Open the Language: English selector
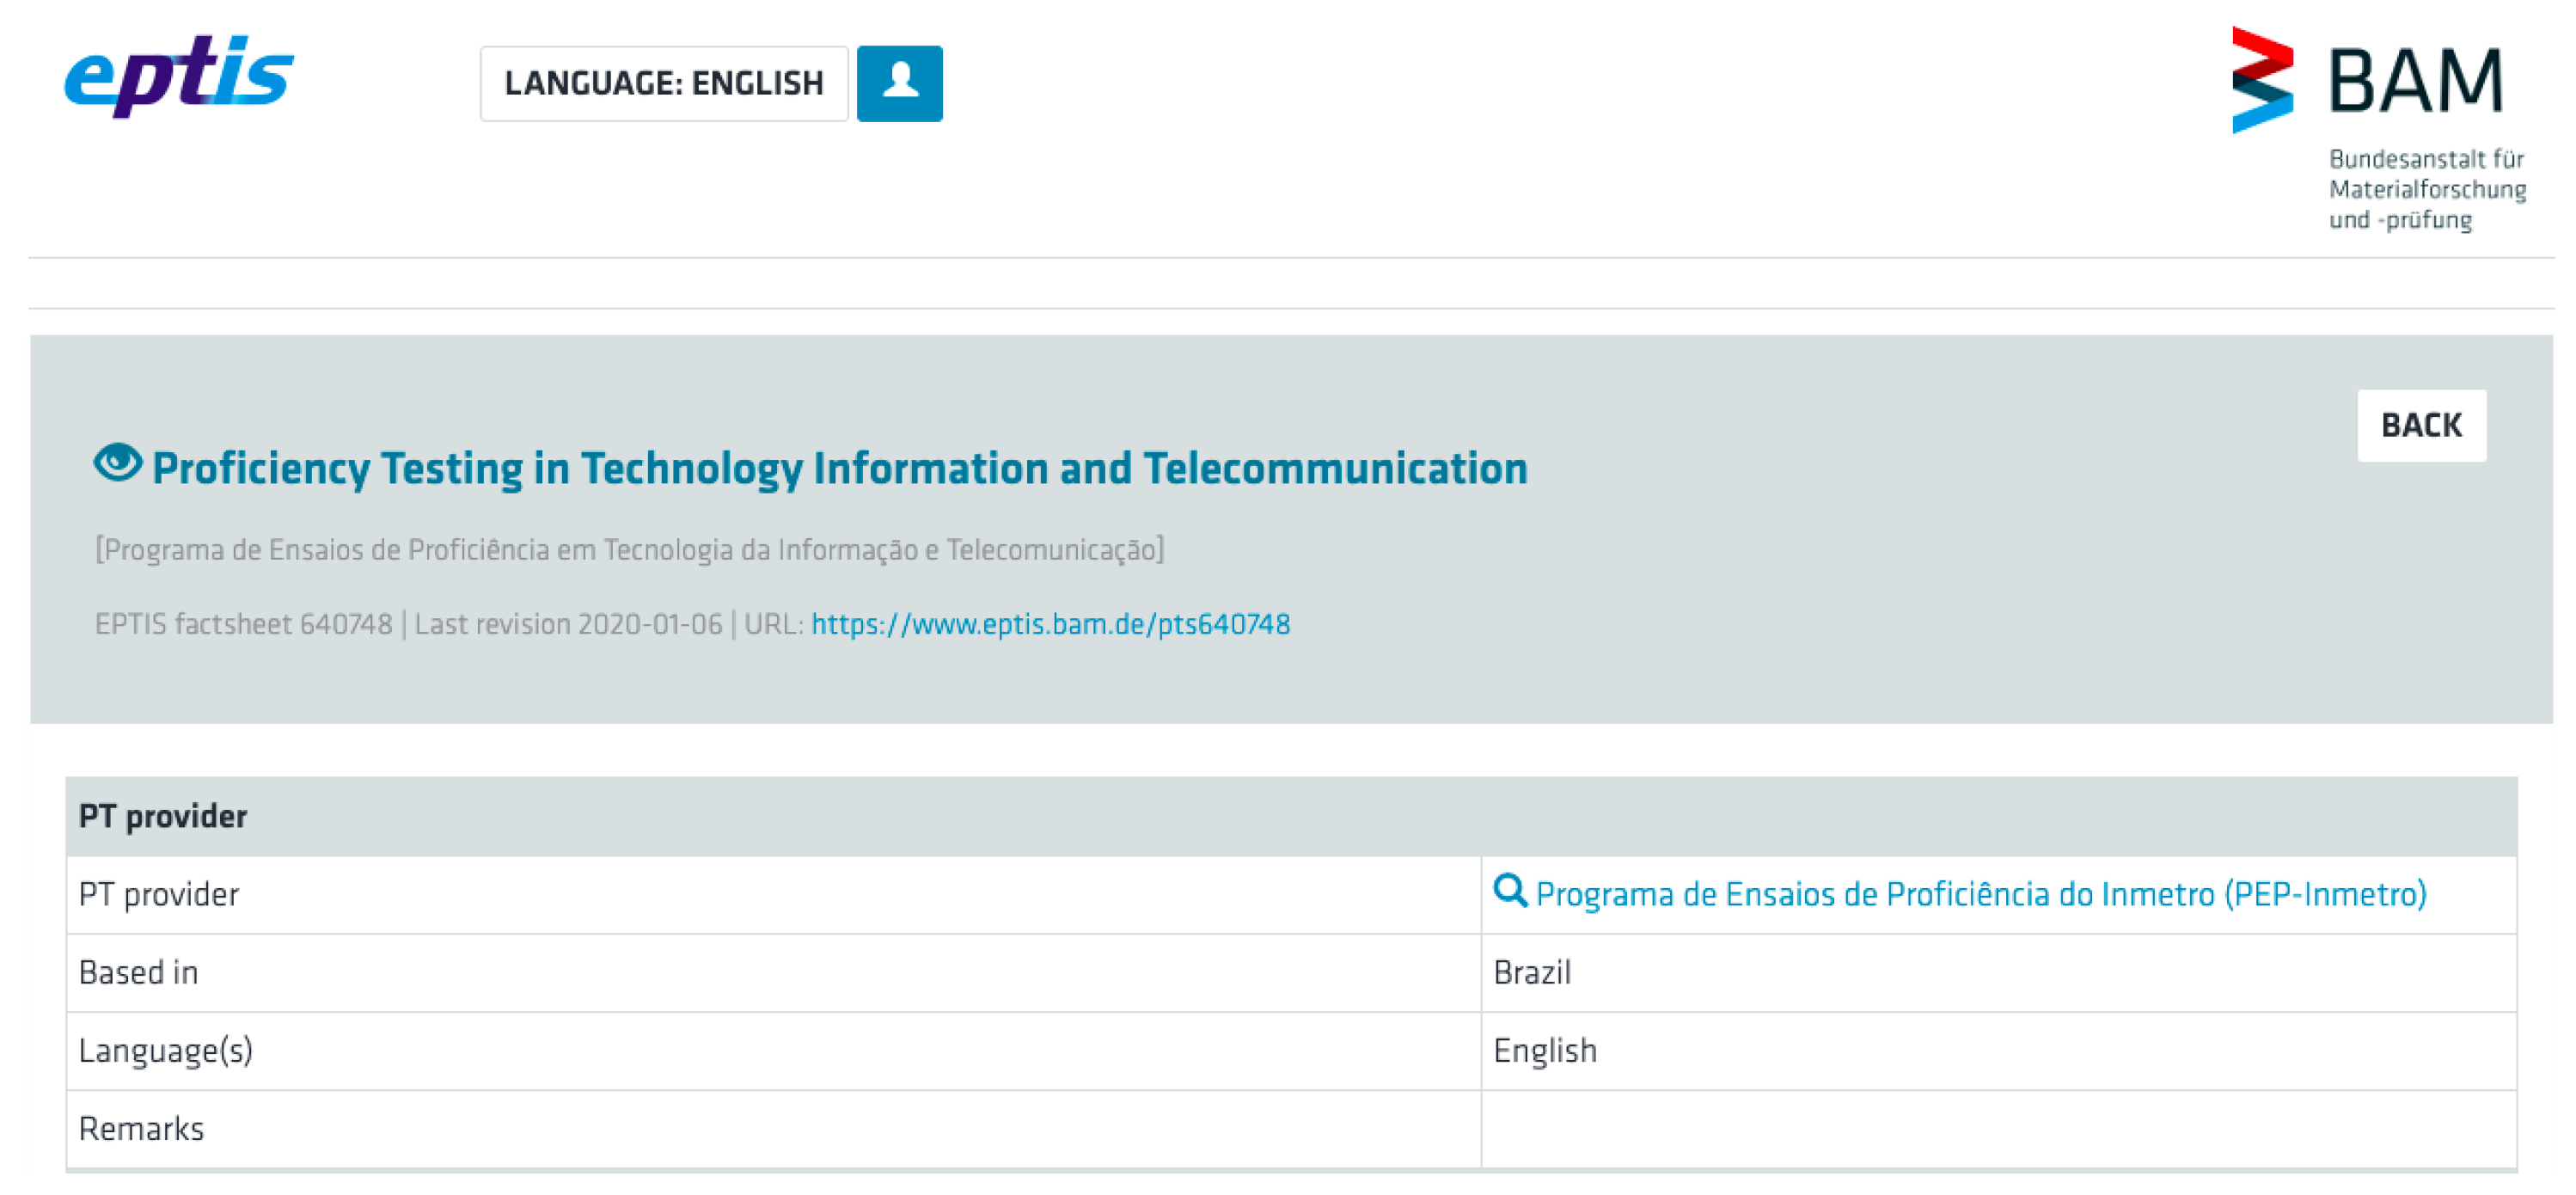The width and height of the screenshot is (2576, 1195). [663, 83]
